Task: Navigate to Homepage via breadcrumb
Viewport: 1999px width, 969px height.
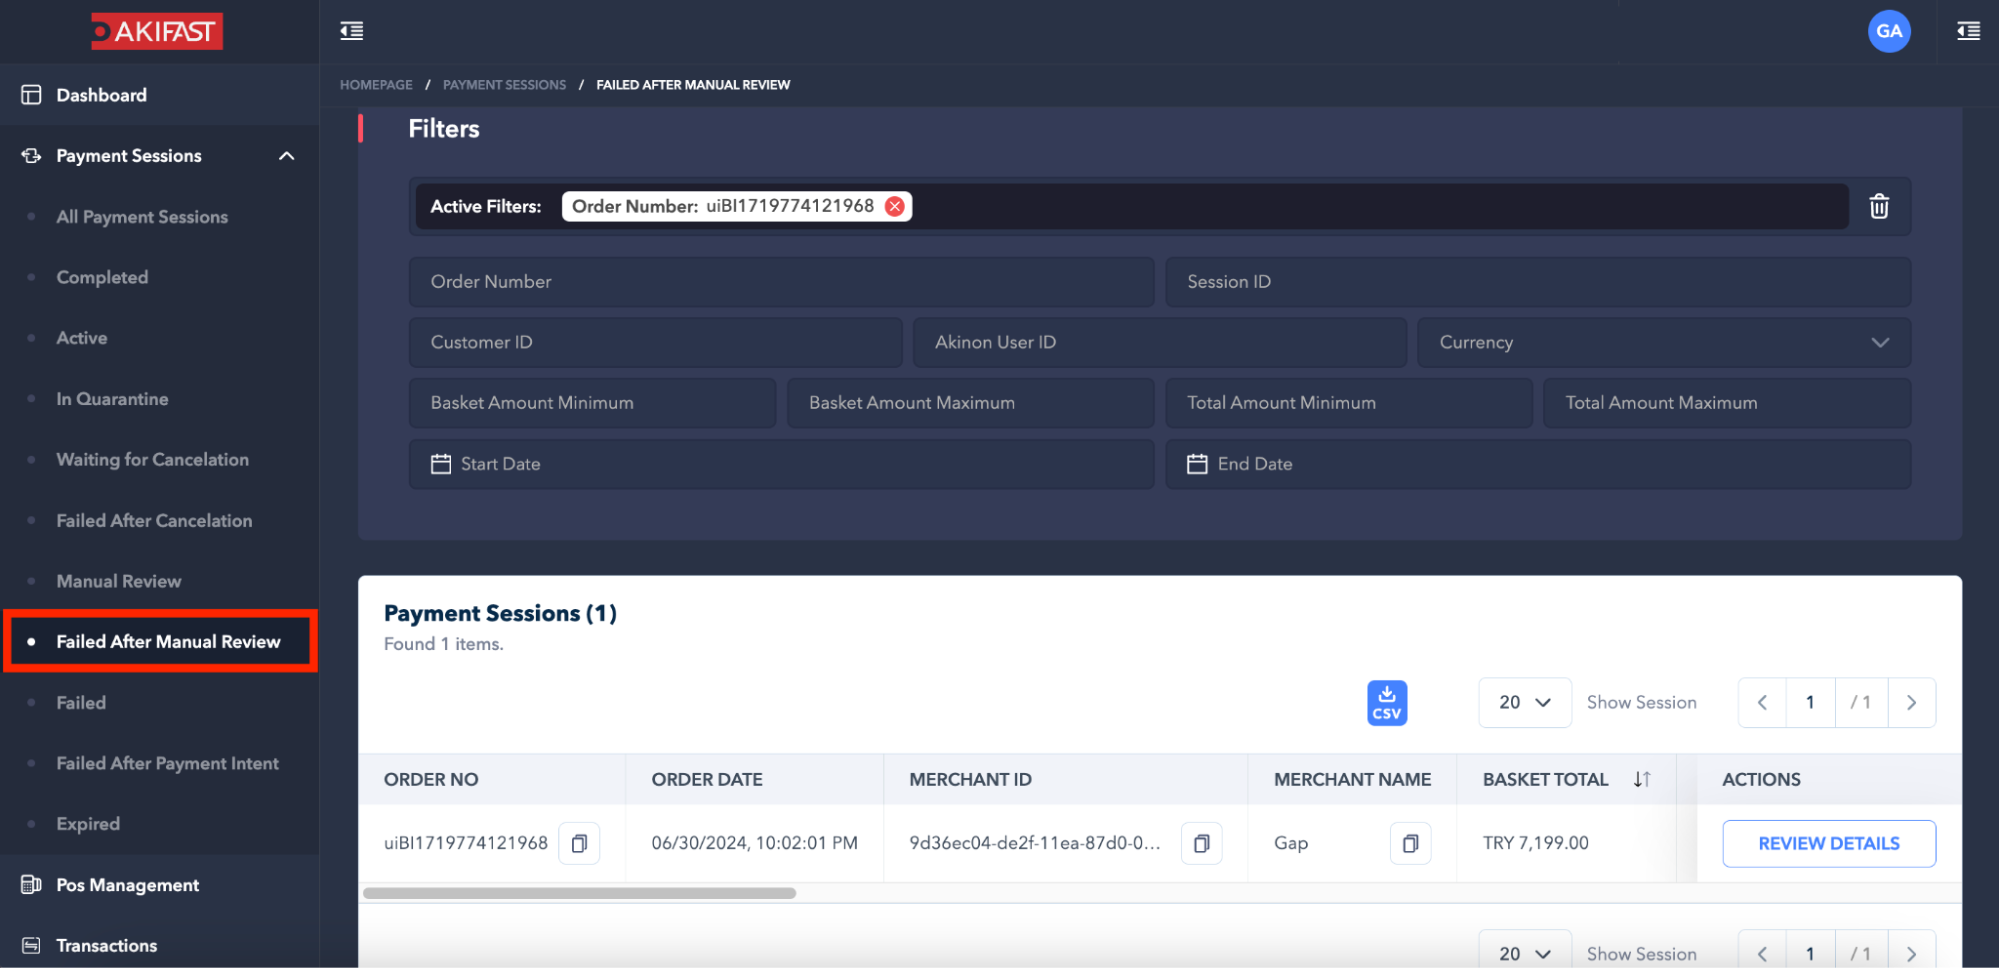Action: (x=376, y=85)
